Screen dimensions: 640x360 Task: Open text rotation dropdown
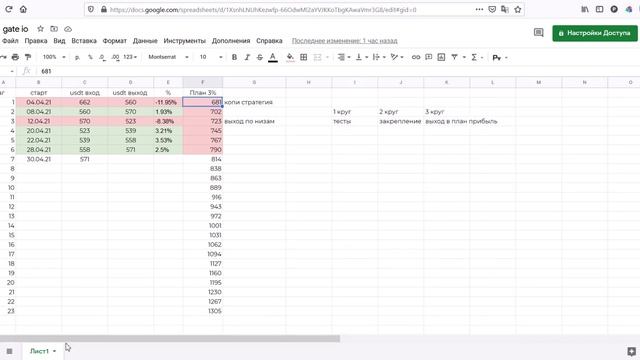pos(397,57)
